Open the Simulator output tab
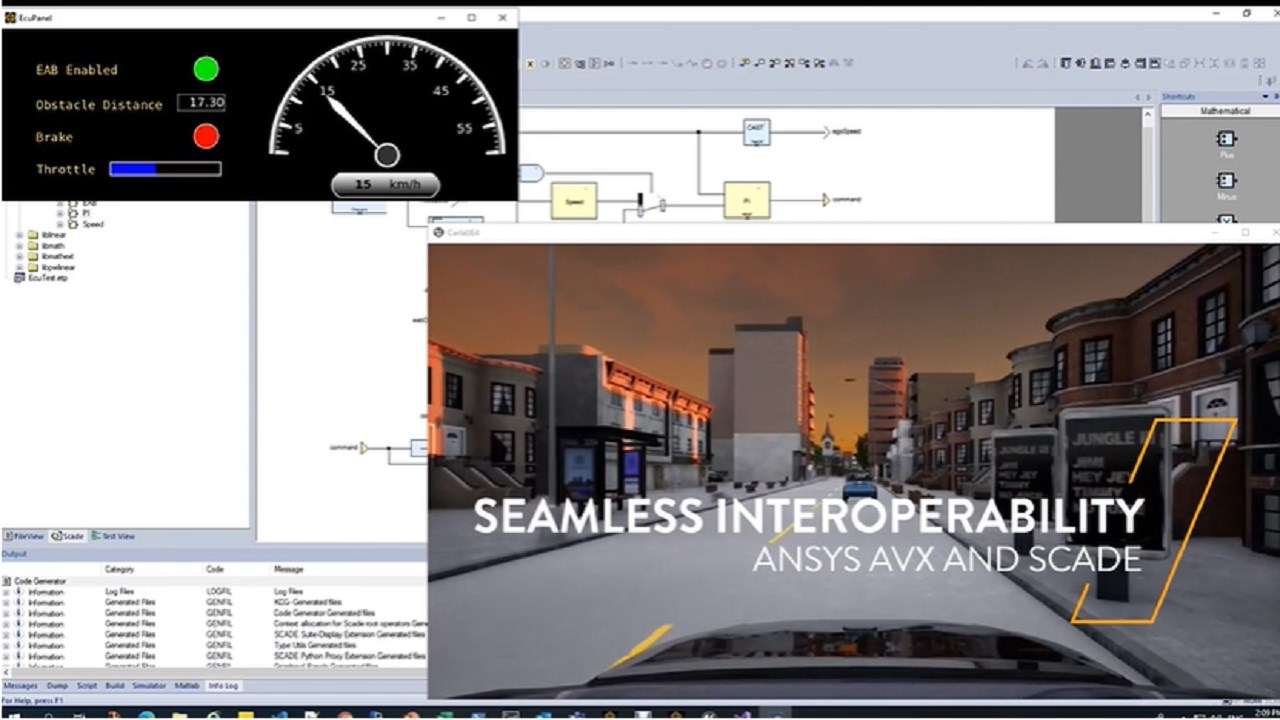This screenshot has height=720, width=1280. (150, 685)
